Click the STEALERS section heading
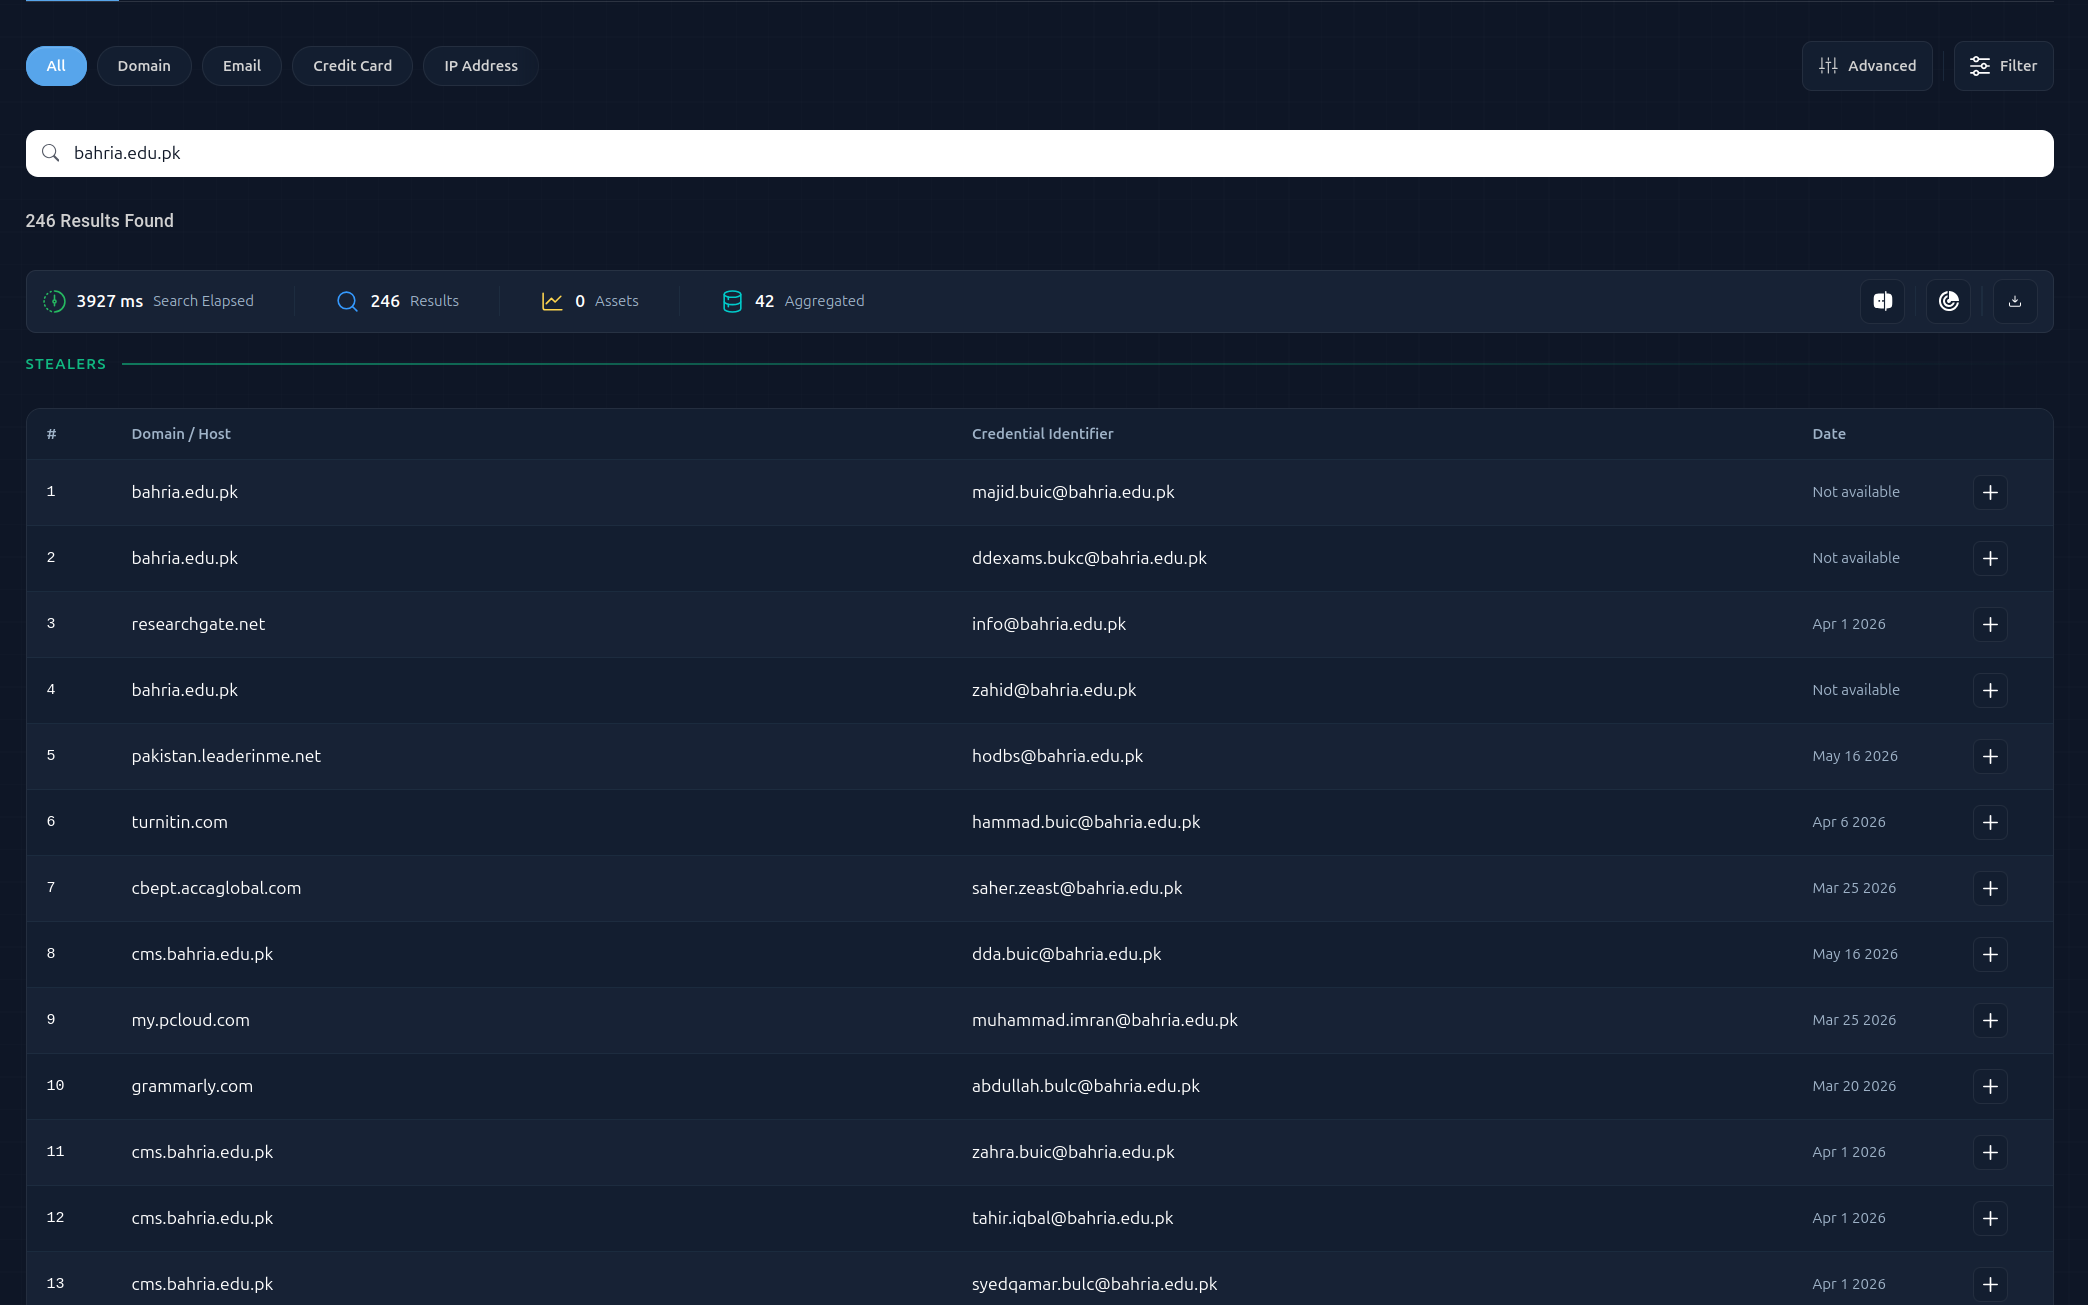2088x1305 pixels. pyautogui.click(x=65, y=364)
